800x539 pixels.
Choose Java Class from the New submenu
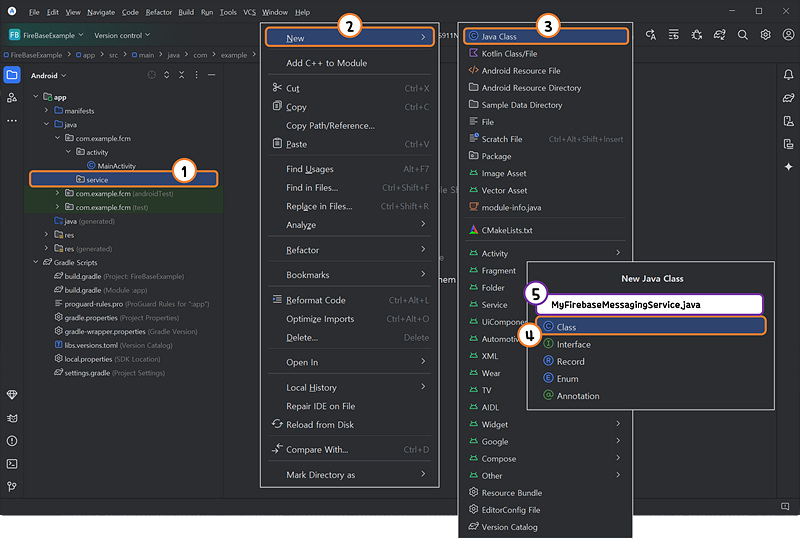[x=546, y=36]
